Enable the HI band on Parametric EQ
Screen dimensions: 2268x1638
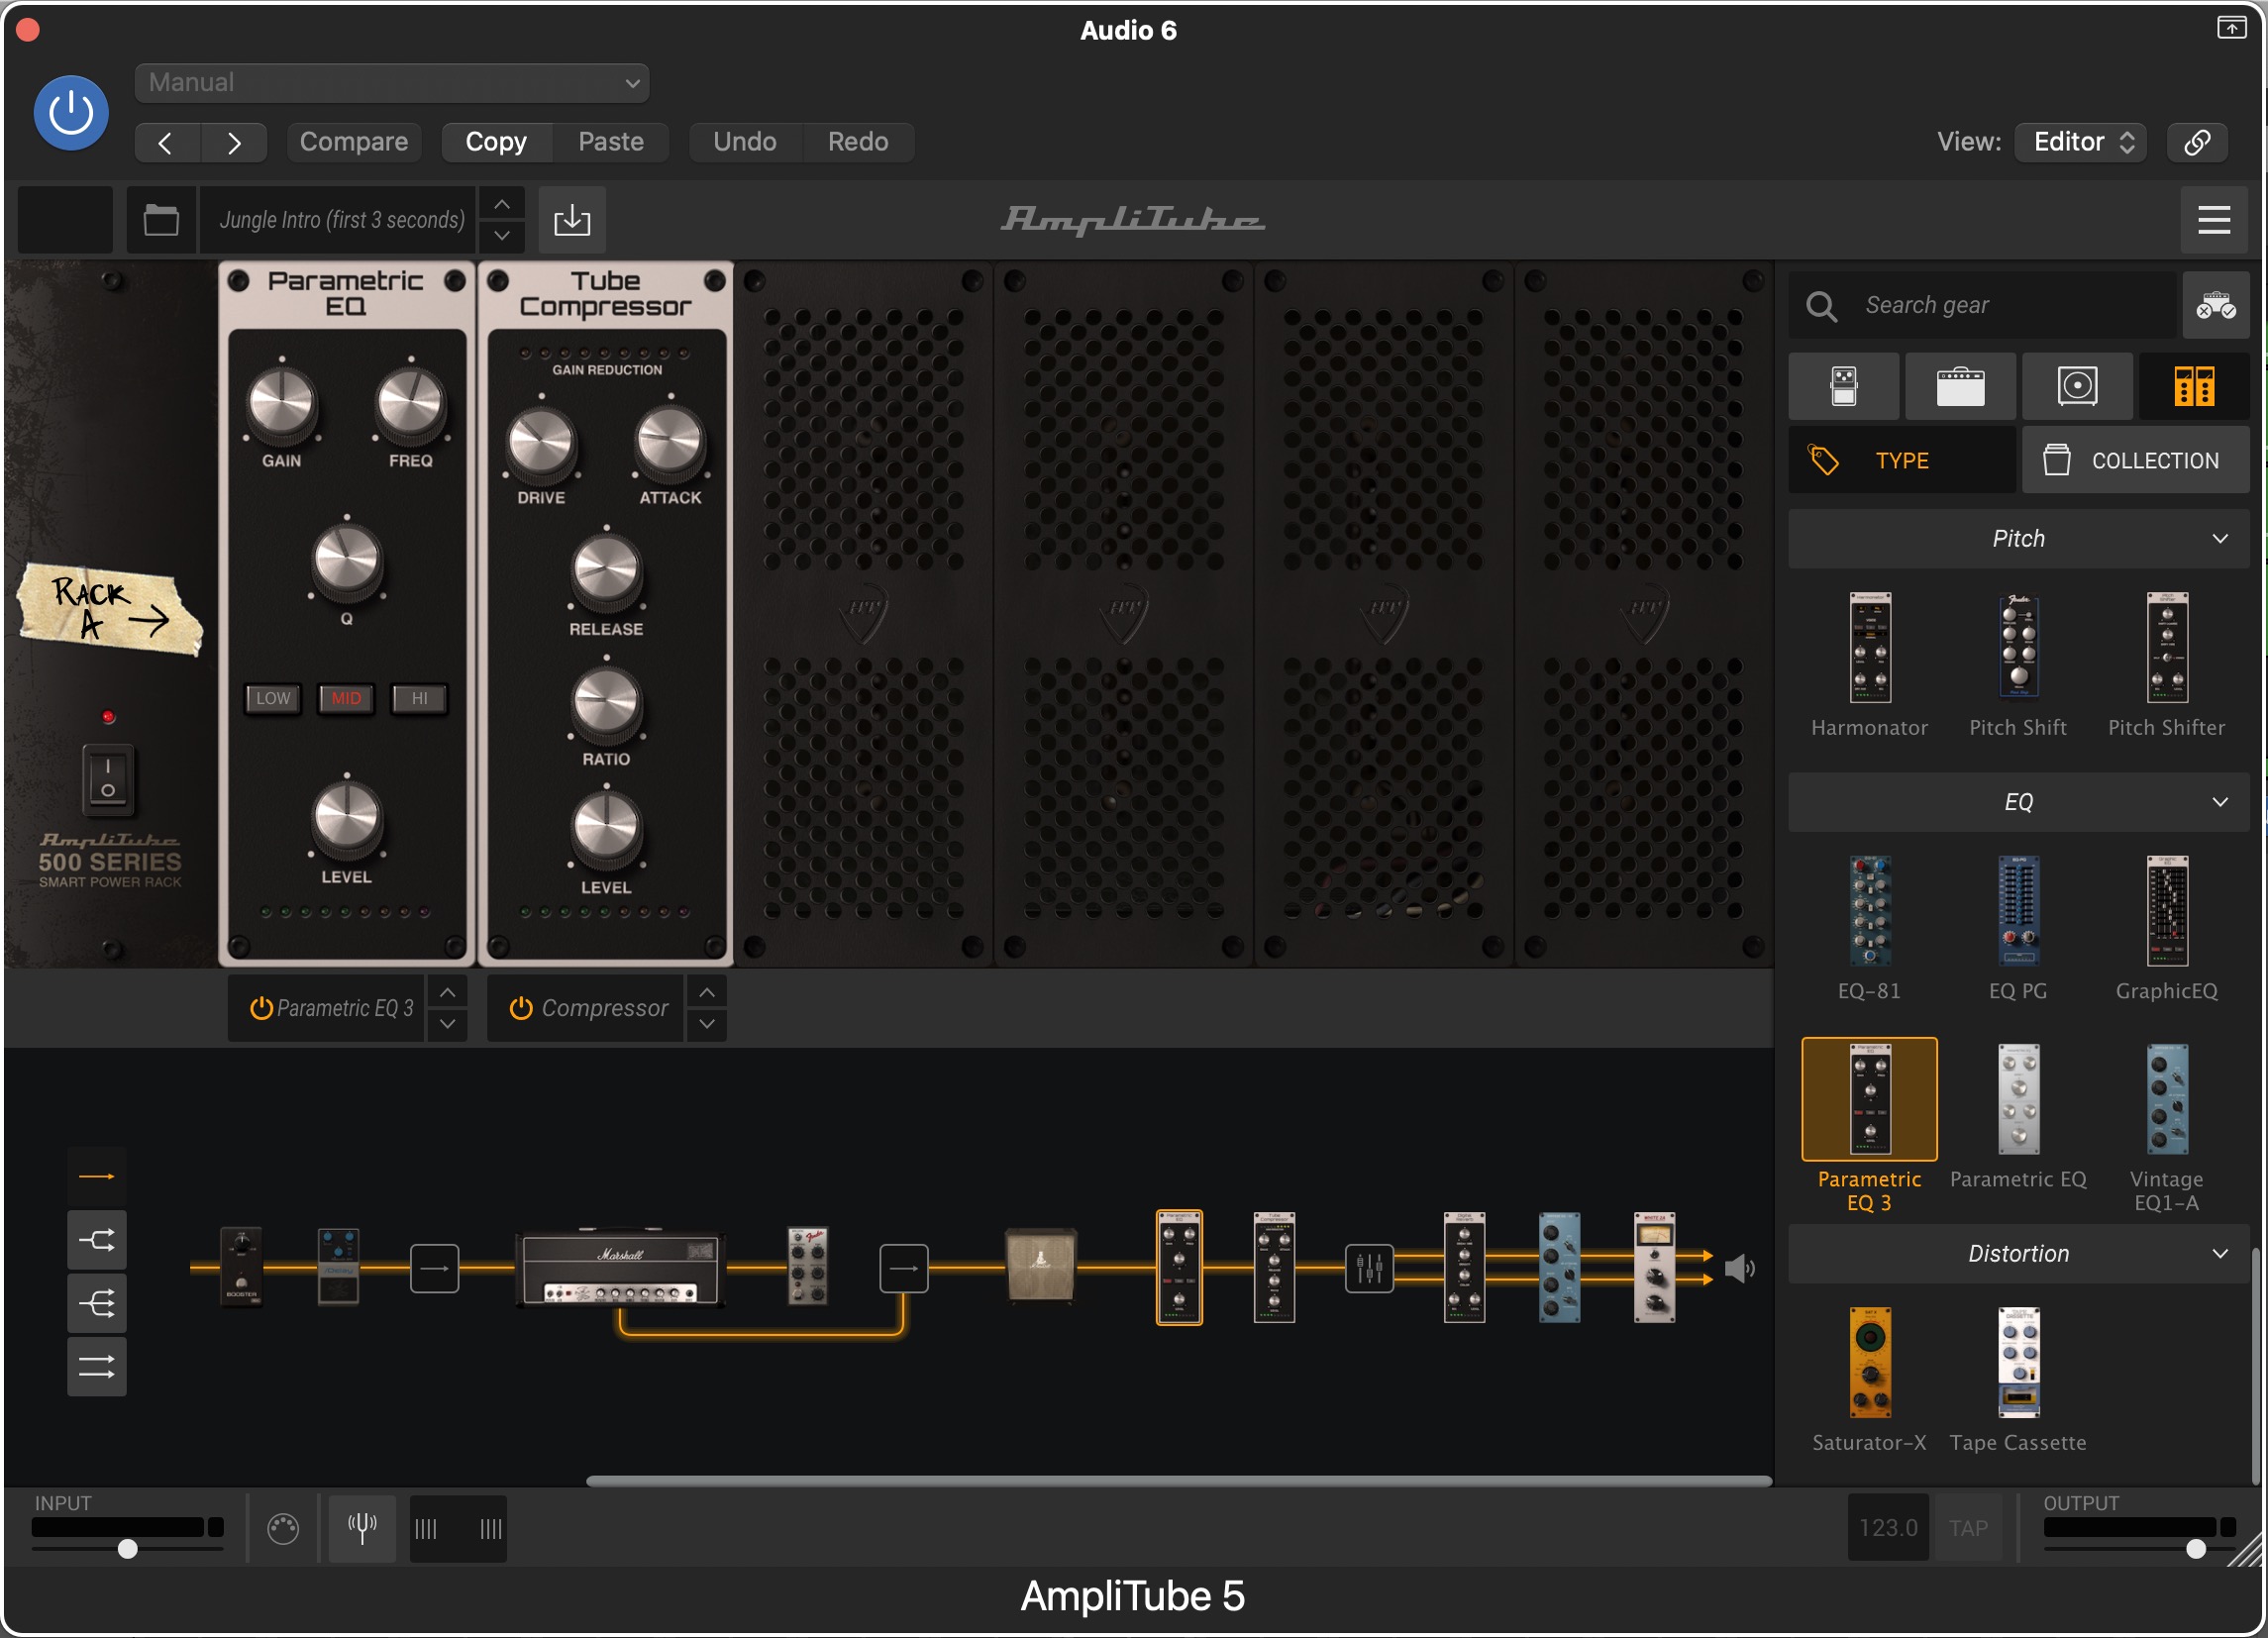coord(419,698)
